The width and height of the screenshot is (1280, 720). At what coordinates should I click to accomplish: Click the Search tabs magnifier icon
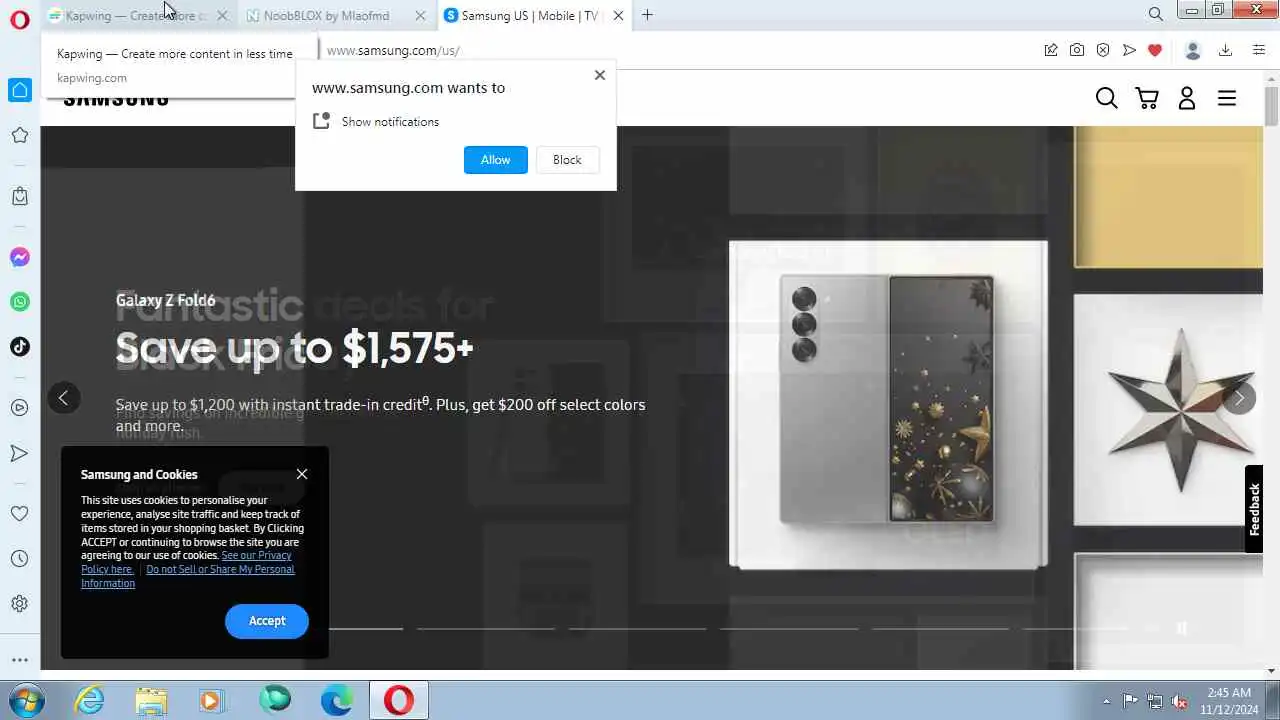pos(1155,14)
